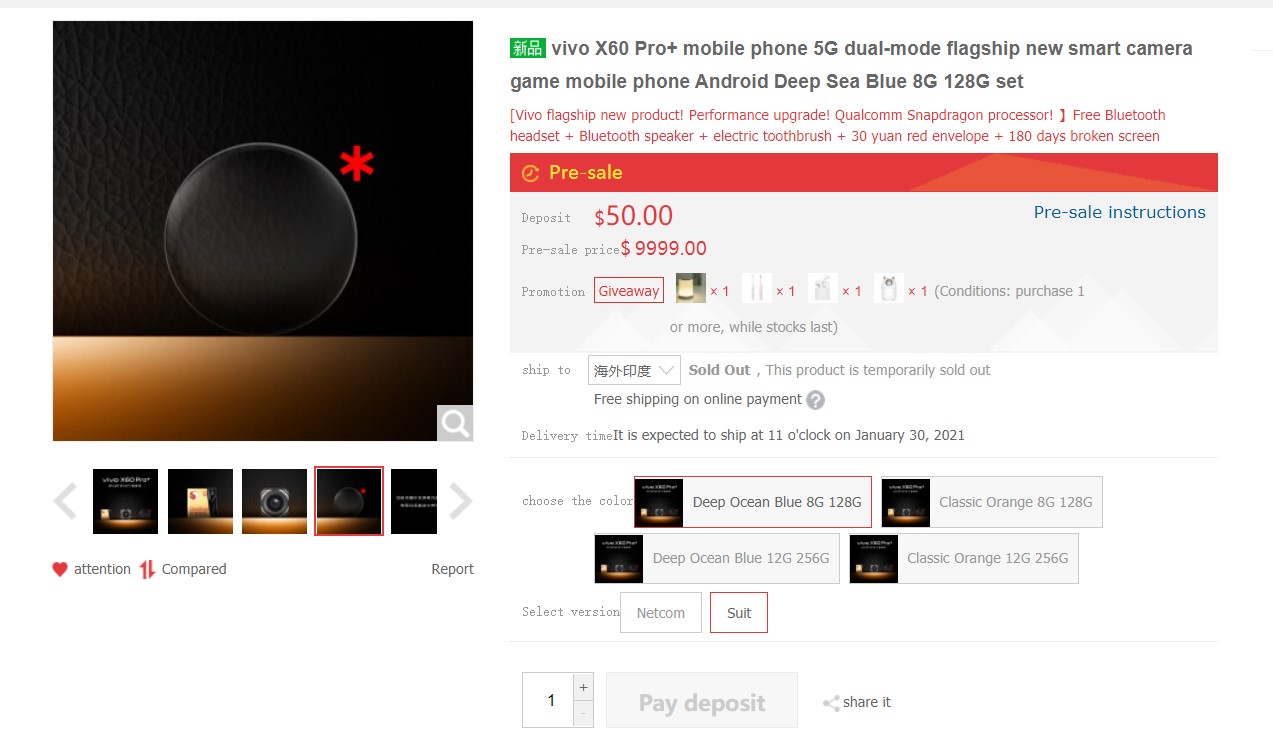Increase quantity with the plus stepper
This screenshot has width=1273, height=741.
click(x=583, y=687)
